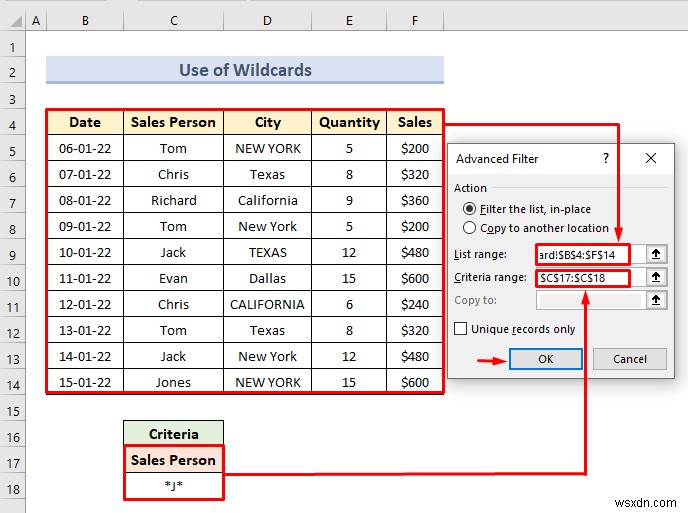
Task: Select the date cell 10-01-22
Action: [85, 252]
